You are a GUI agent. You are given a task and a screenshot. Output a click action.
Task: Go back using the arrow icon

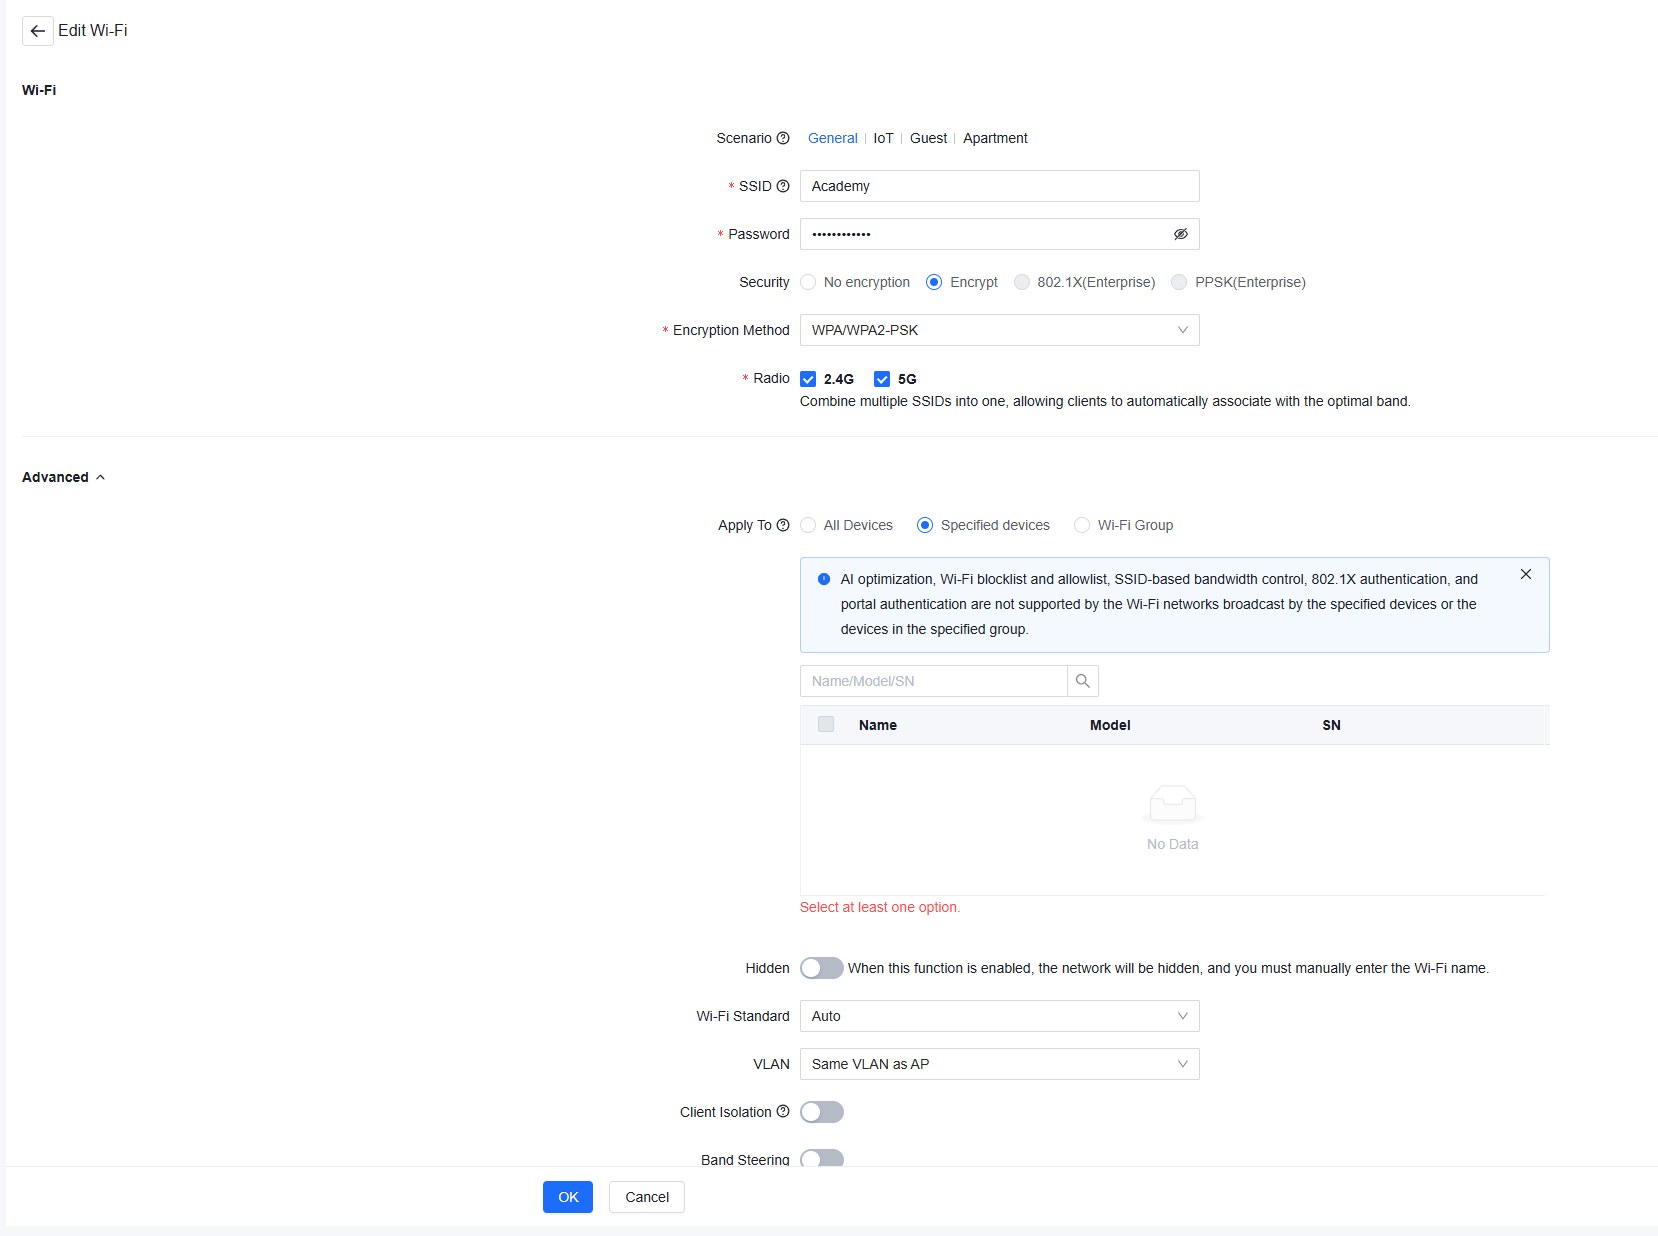(x=37, y=31)
